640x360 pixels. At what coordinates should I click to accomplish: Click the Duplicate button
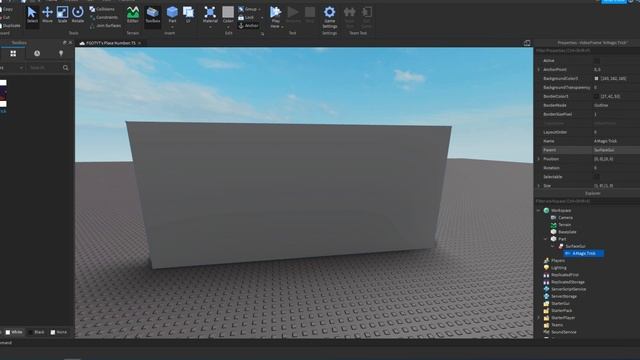pyautogui.click(x=10, y=25)
